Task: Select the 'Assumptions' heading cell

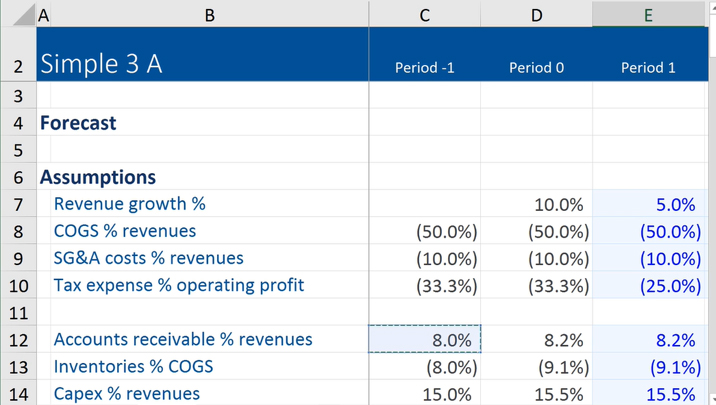Action: pos(98,177)
